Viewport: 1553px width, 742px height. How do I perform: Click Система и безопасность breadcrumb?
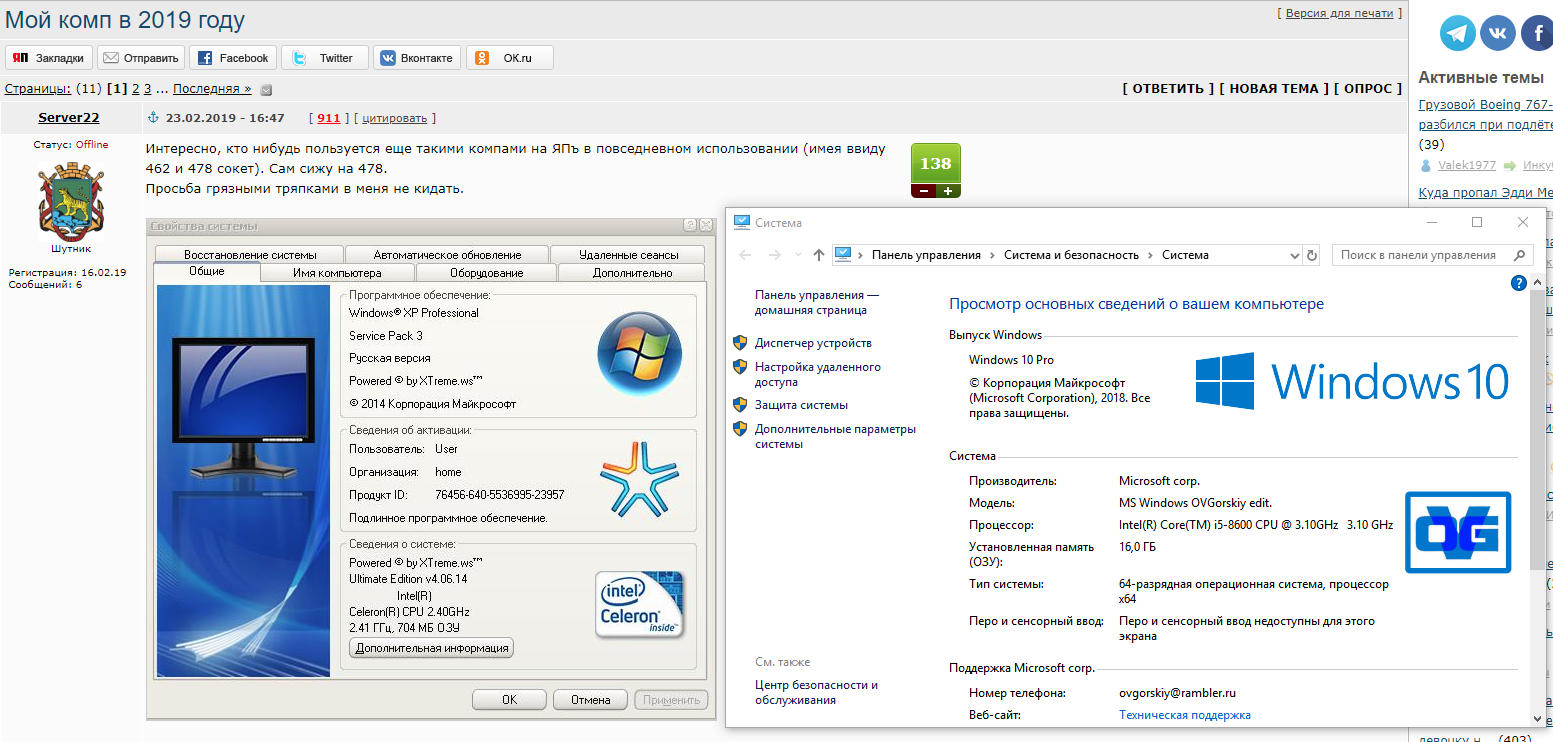pyautogui.click(x=1071, y=255)
